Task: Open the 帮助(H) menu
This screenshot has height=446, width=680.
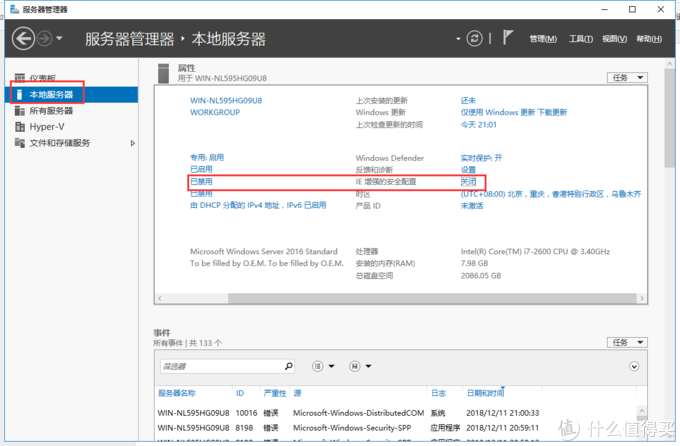Action: [649, 39]
